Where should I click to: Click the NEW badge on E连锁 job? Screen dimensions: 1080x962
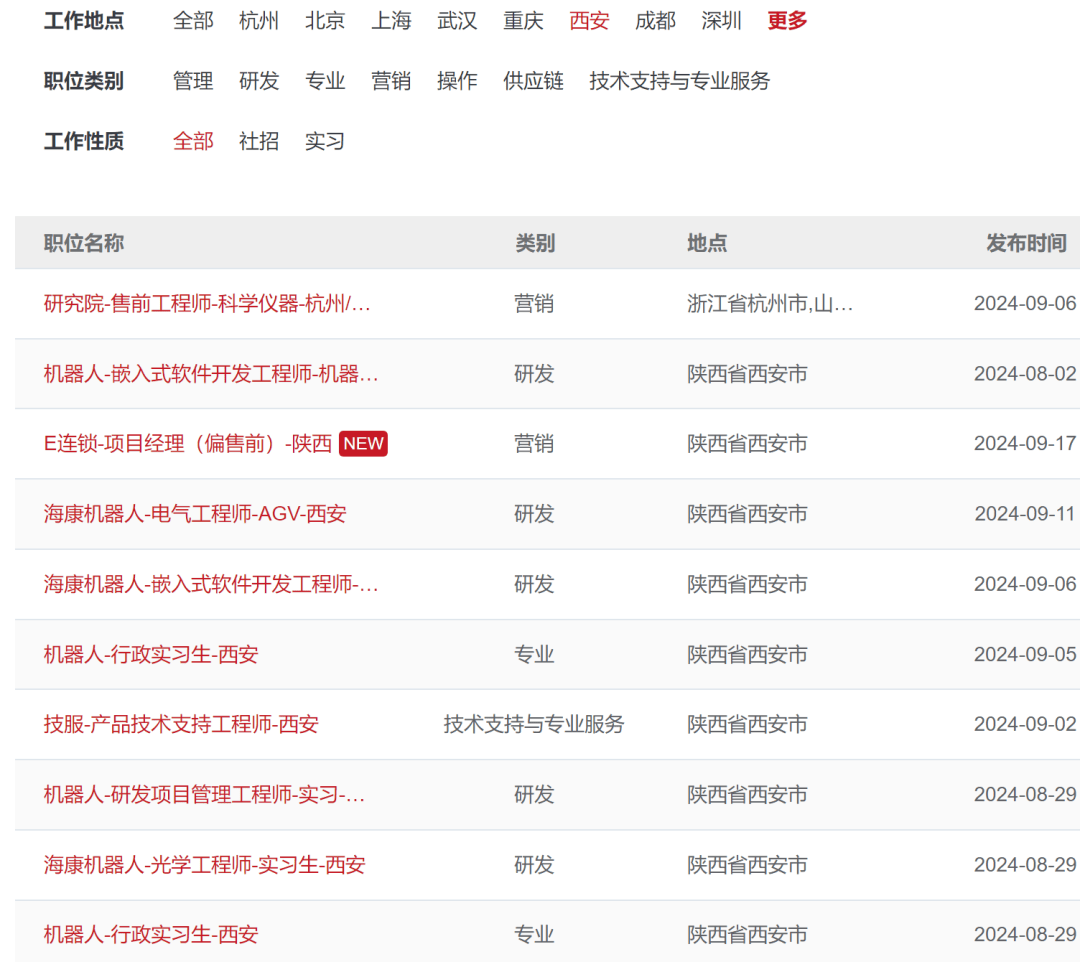(363, 443)
